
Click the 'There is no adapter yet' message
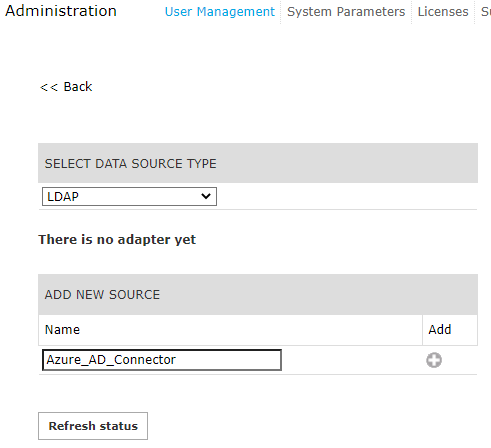coord(117,239)
